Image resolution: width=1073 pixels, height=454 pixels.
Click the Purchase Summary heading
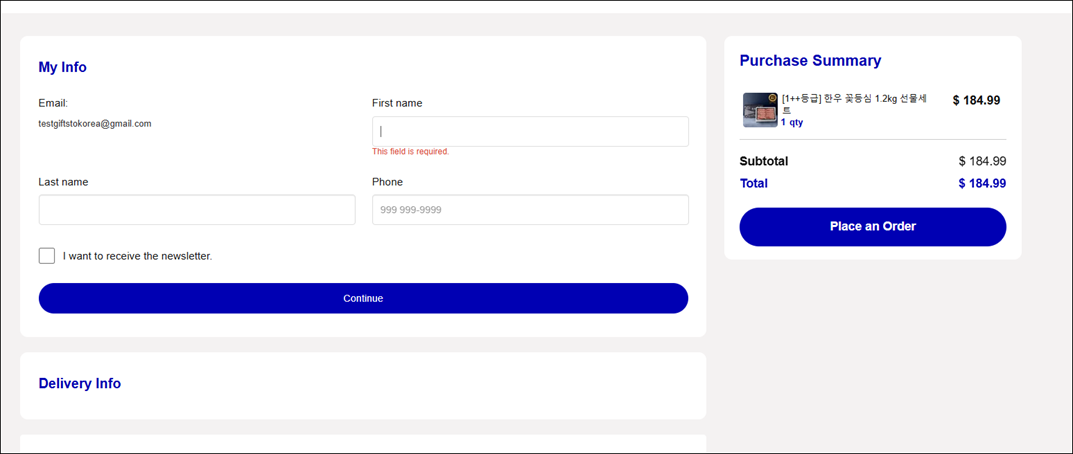[x=810, y=61]
